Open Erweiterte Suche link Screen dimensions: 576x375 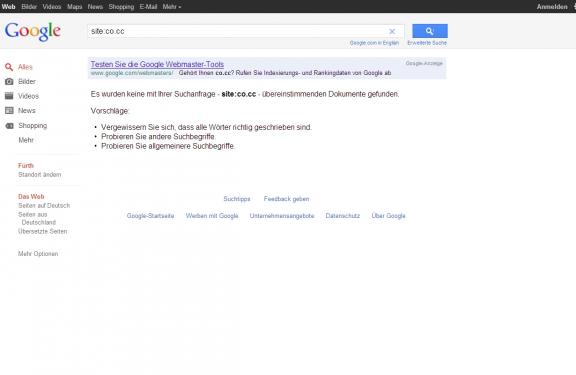tap(427, 43)
